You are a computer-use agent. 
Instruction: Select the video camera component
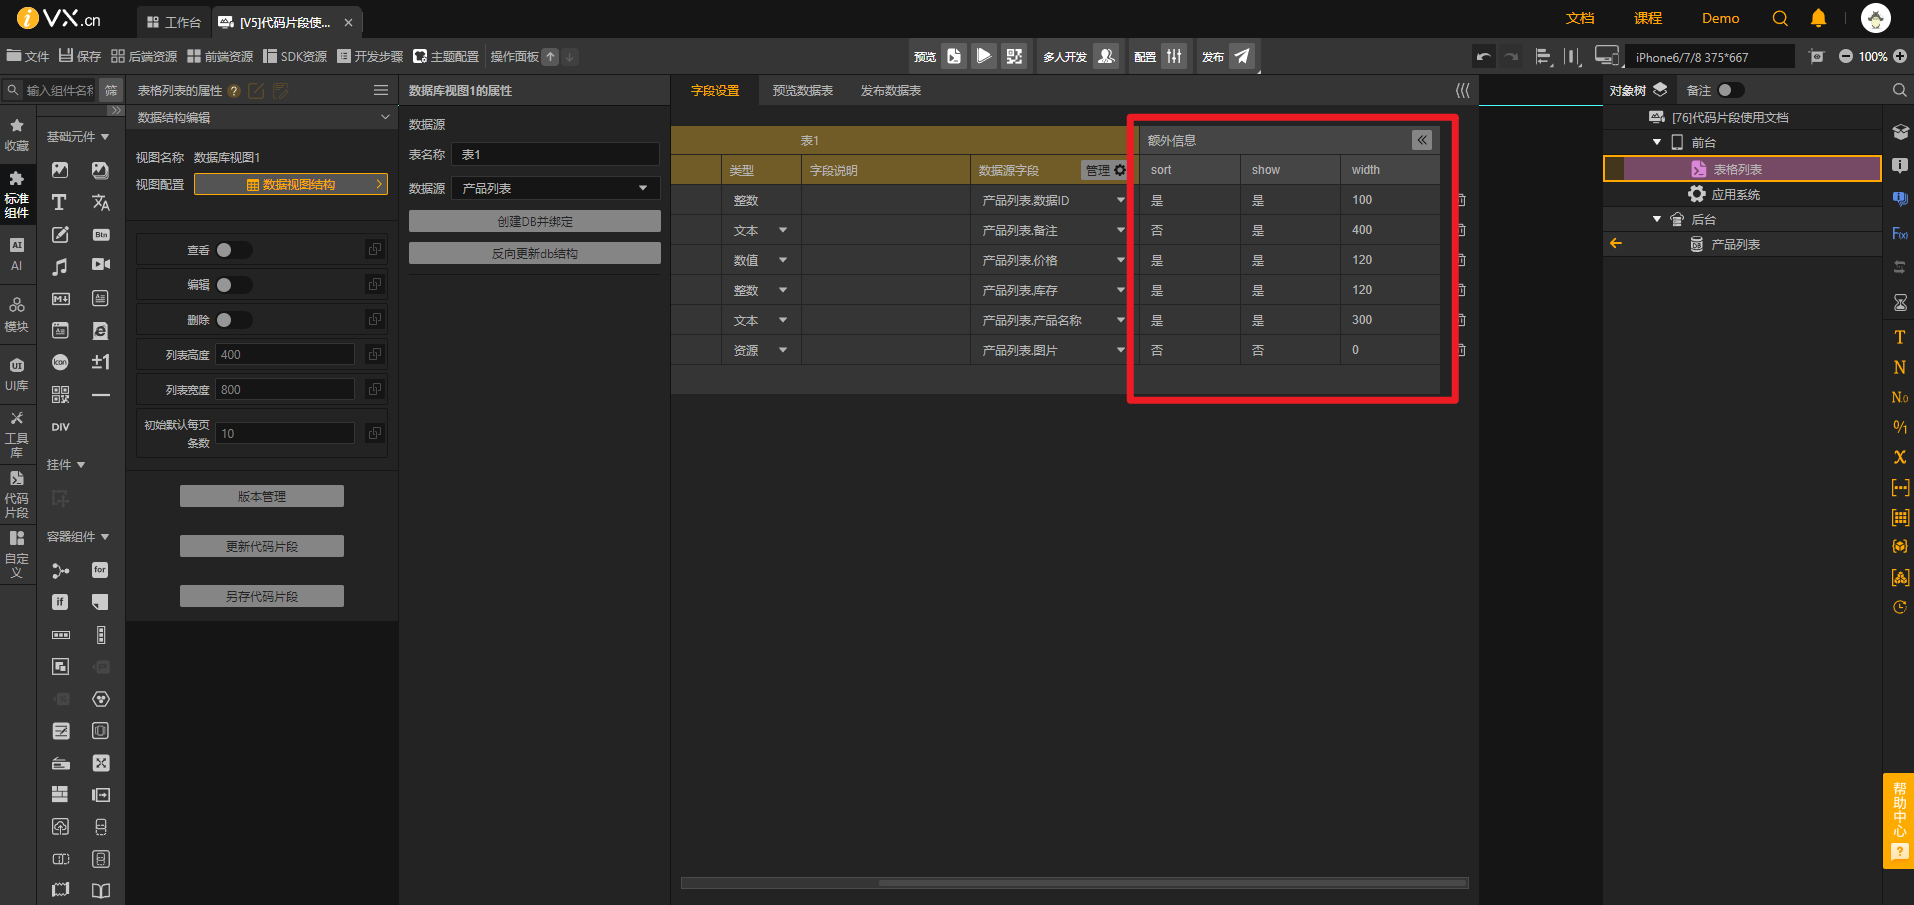[x=101, y=265]
